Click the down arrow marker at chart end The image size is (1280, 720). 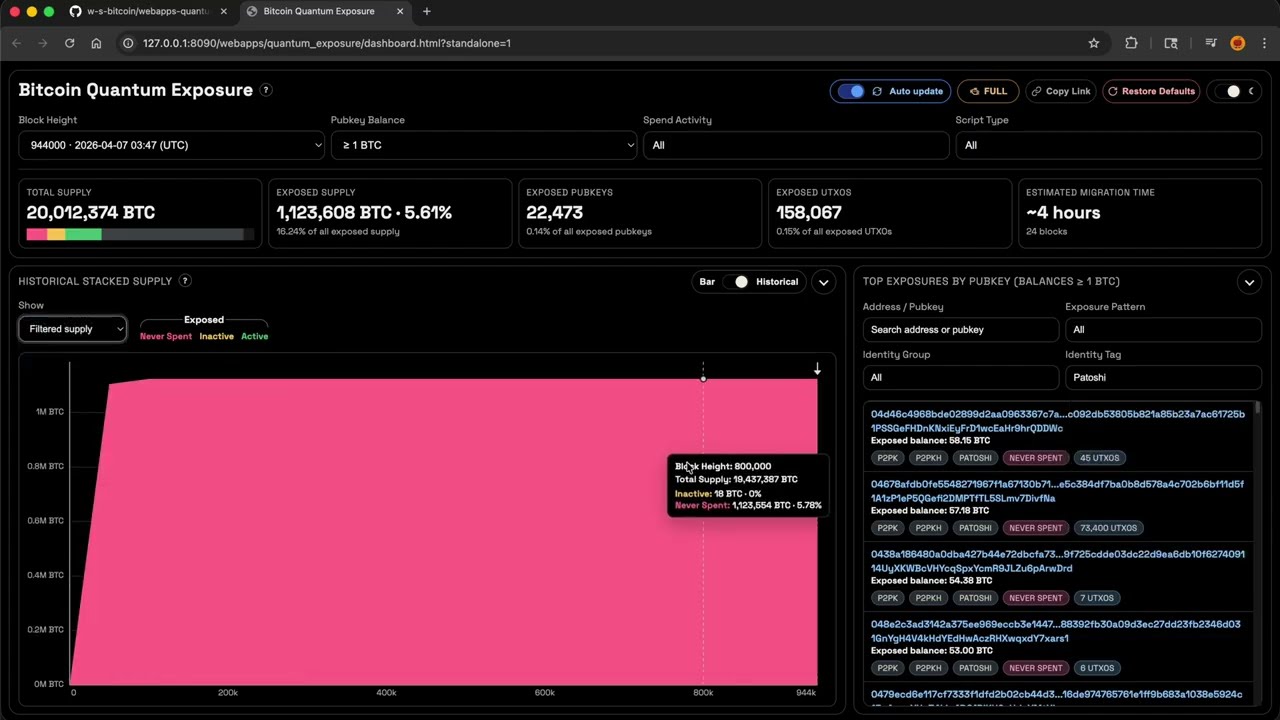click(x=817, y=369)
